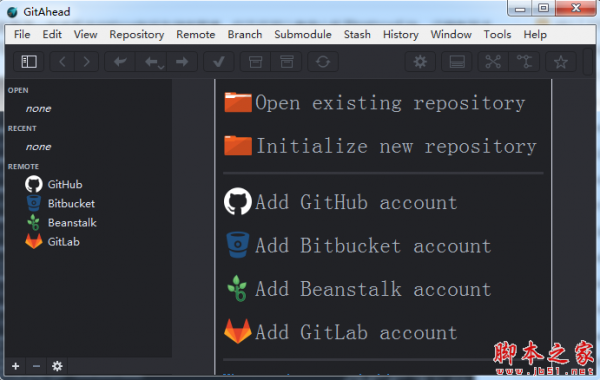
Task: Open the toolbar gear configuration icon
Action: (x=420, y=62)
